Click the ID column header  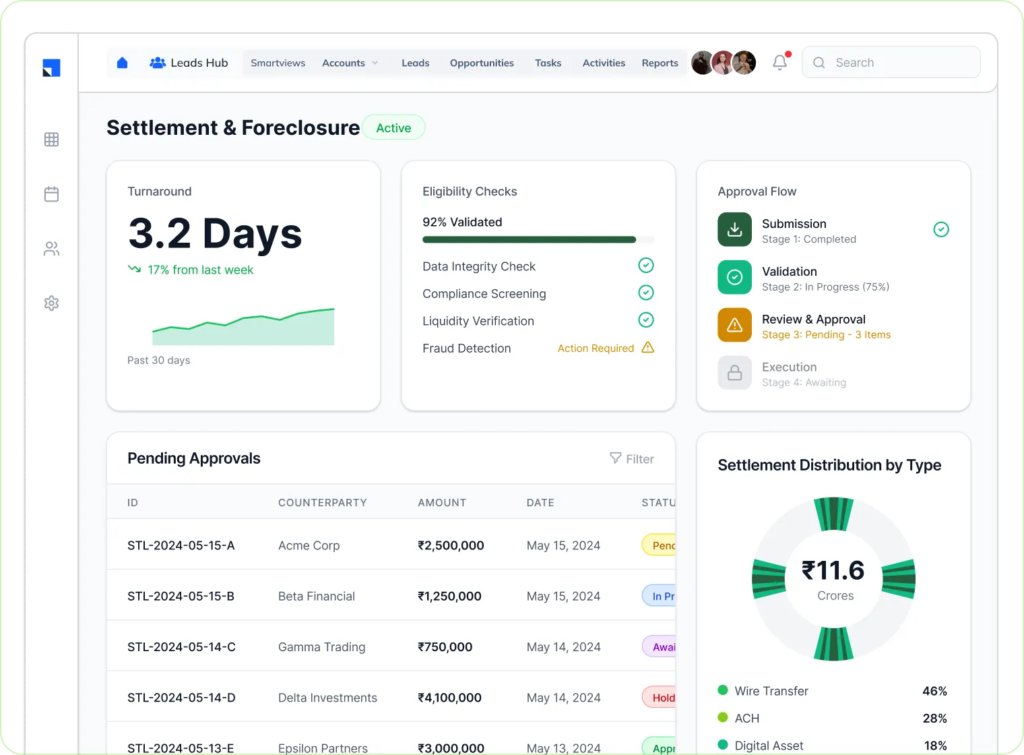(133, 502)
